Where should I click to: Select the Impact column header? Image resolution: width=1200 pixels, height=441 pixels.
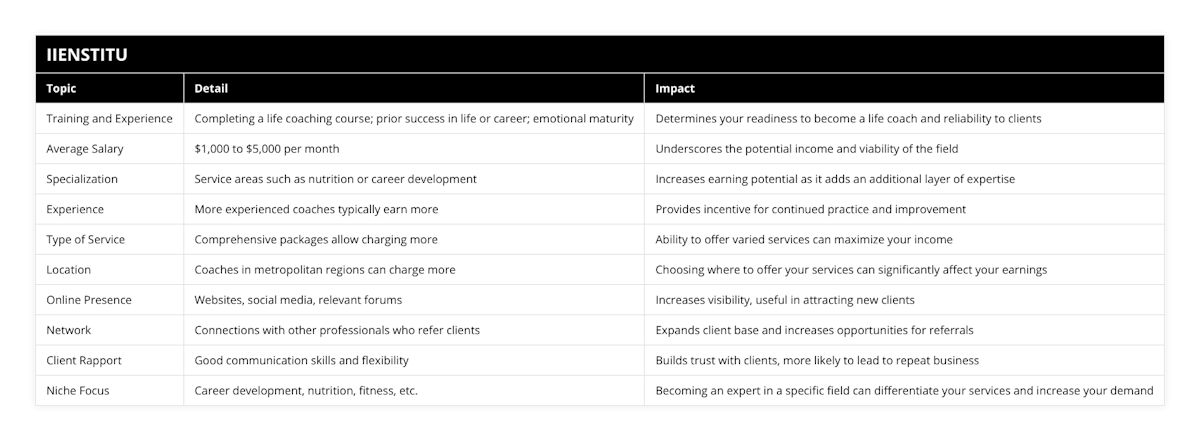click(675, 88)
